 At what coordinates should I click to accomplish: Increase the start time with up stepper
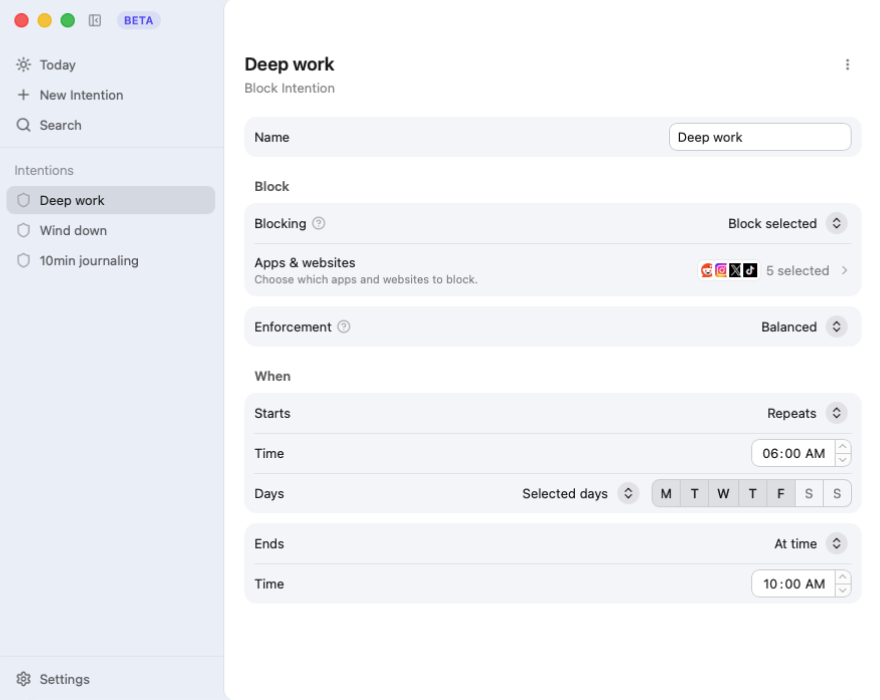coord(843,447)
